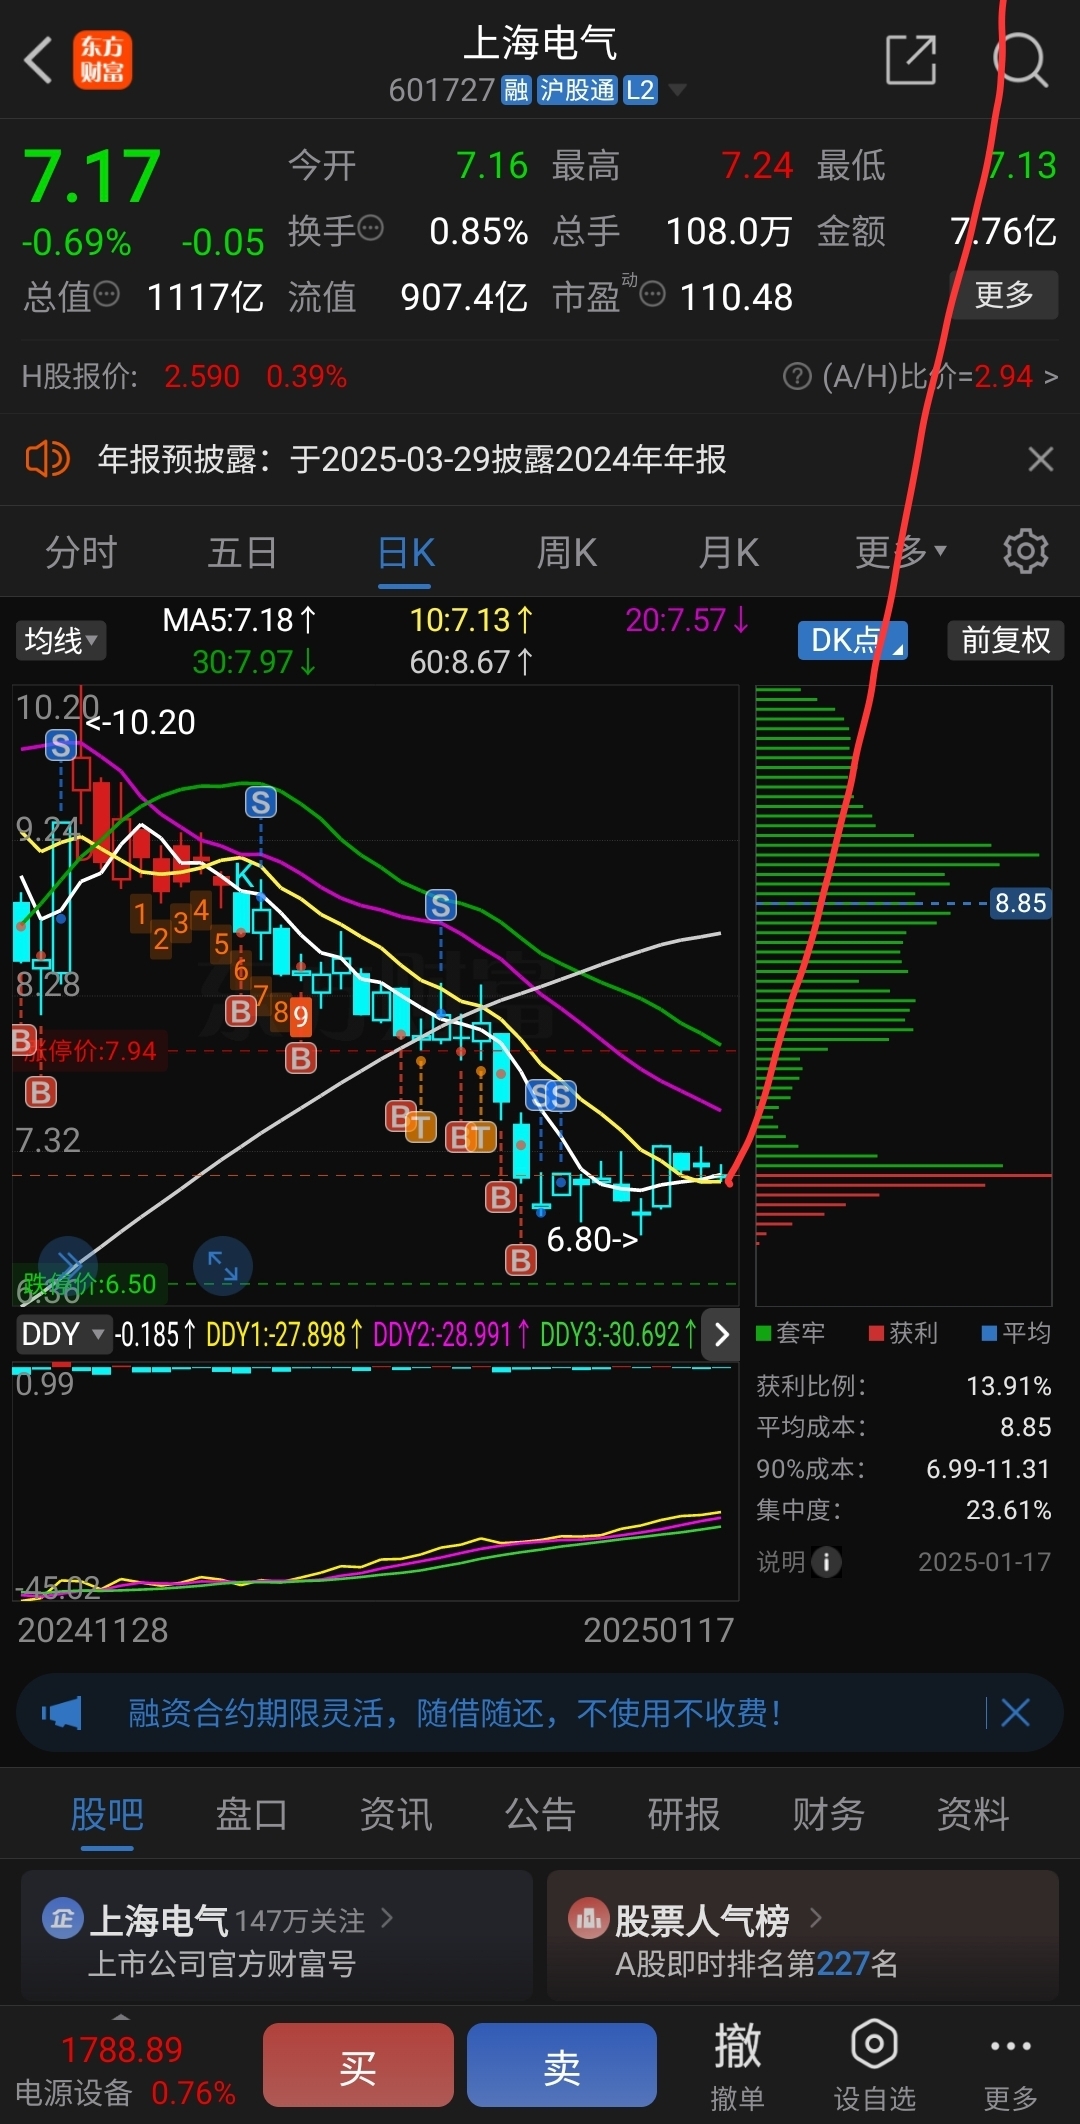Tap the 总值 info icon
Image resolution: width=1080 pixels, height=2124 pixels.
pyautogui.click(x=106, y=295)
